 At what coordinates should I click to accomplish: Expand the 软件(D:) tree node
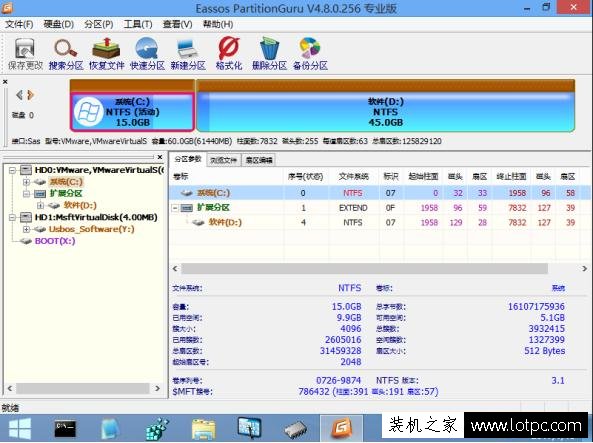[40, 205]
